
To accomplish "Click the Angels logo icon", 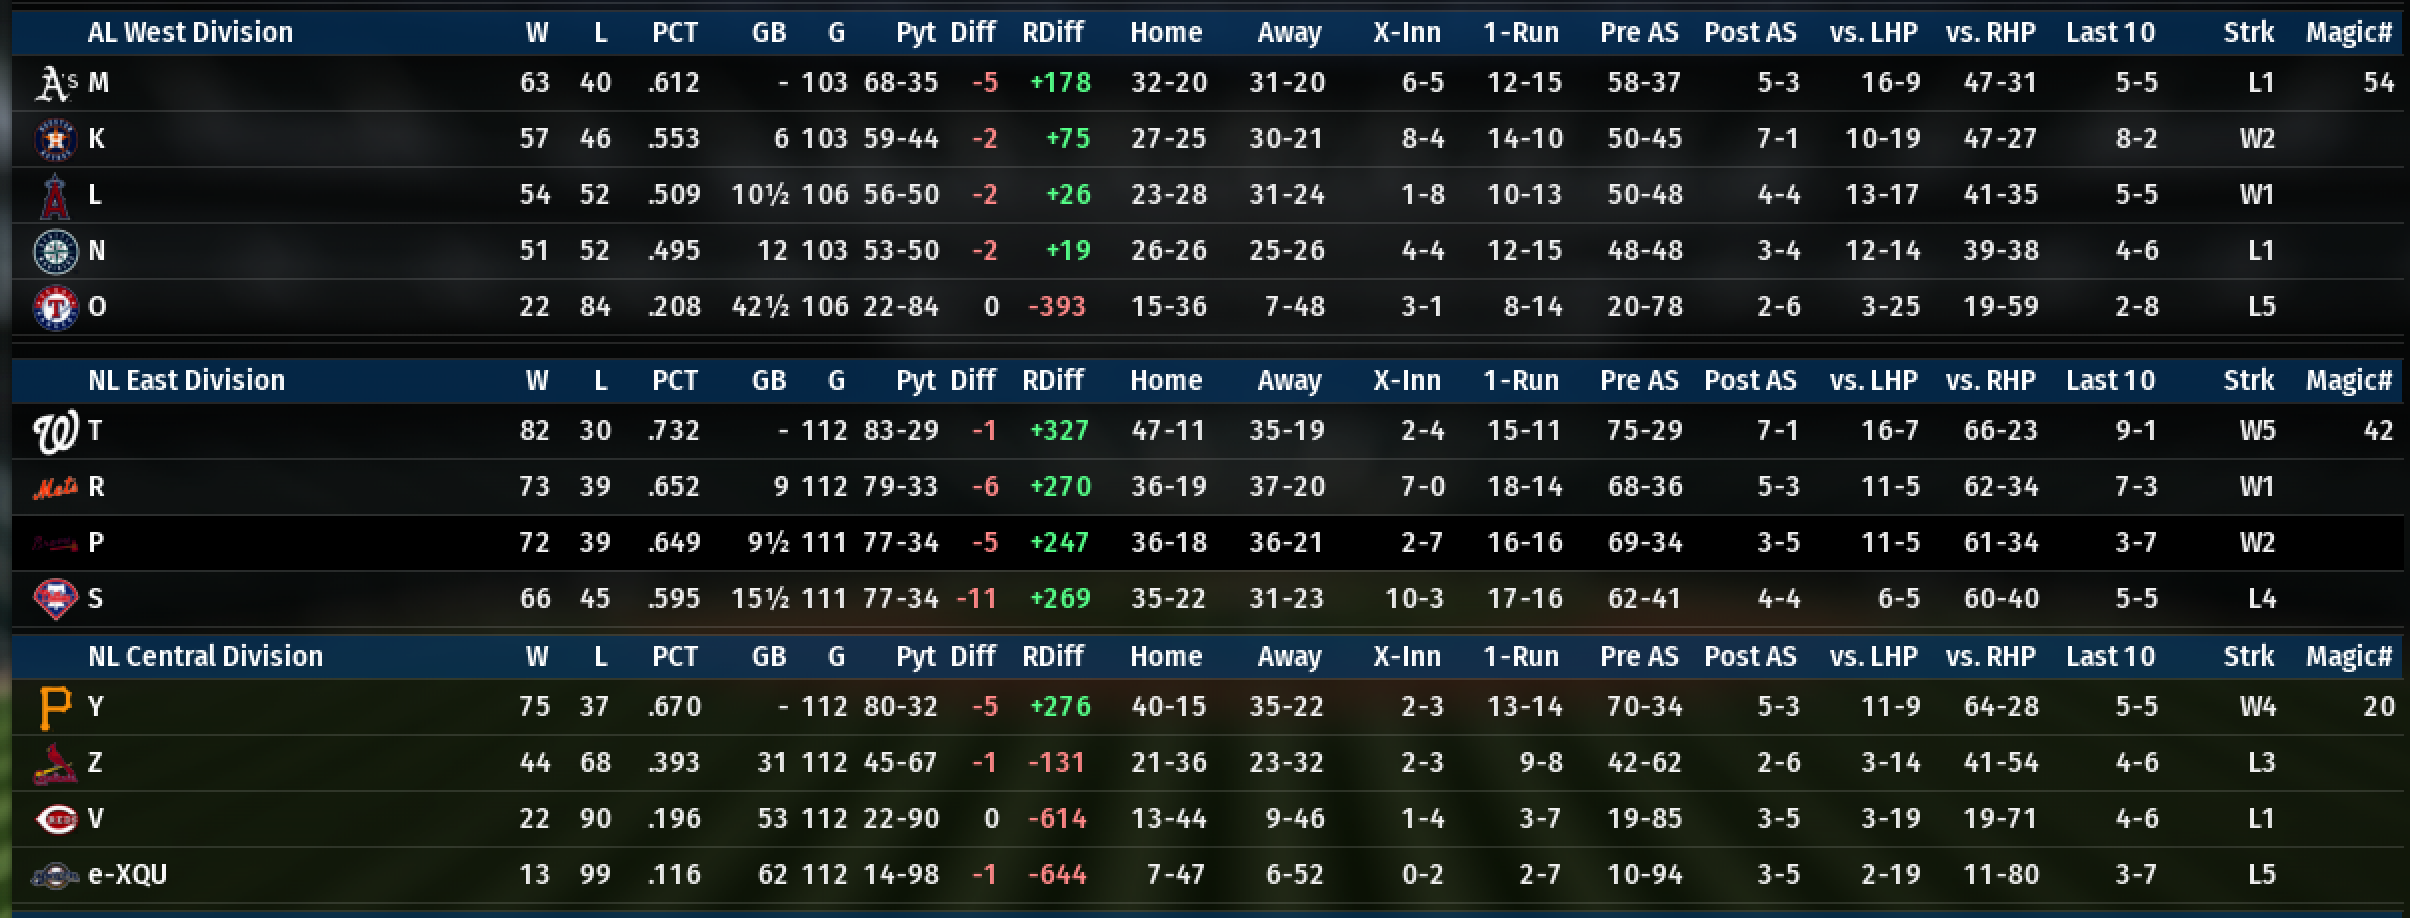I will pos(55,196).
